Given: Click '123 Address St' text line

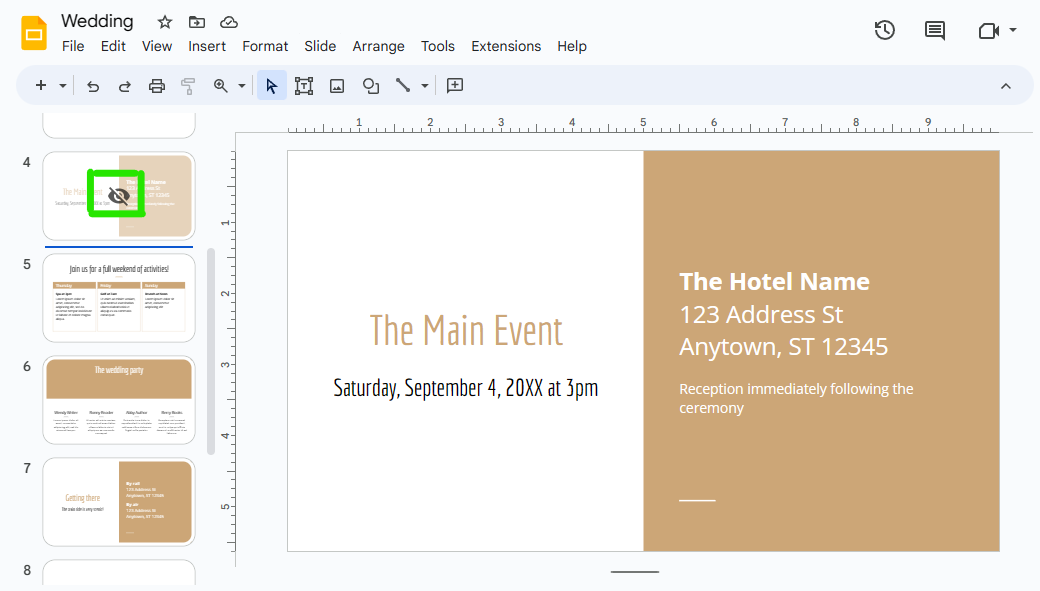Looking at the screenshot, I should pyautogui.click(x=761, y=314).
